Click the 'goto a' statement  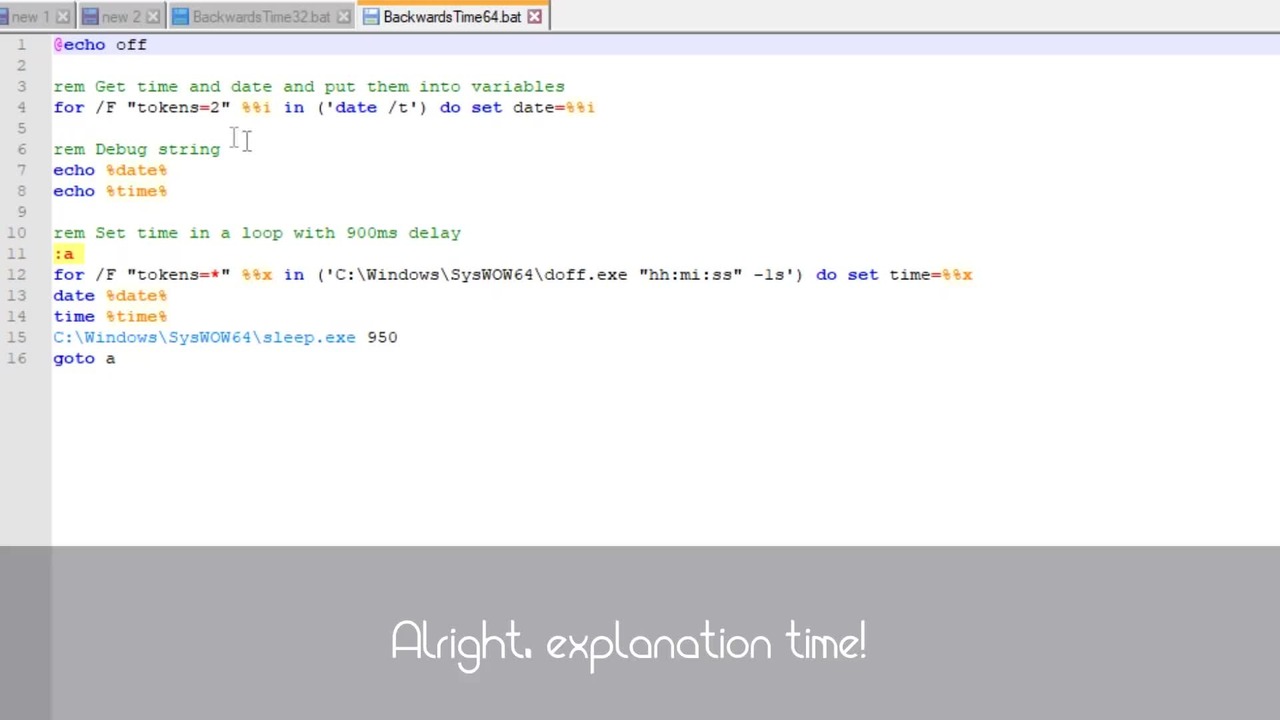coord(84,359)
